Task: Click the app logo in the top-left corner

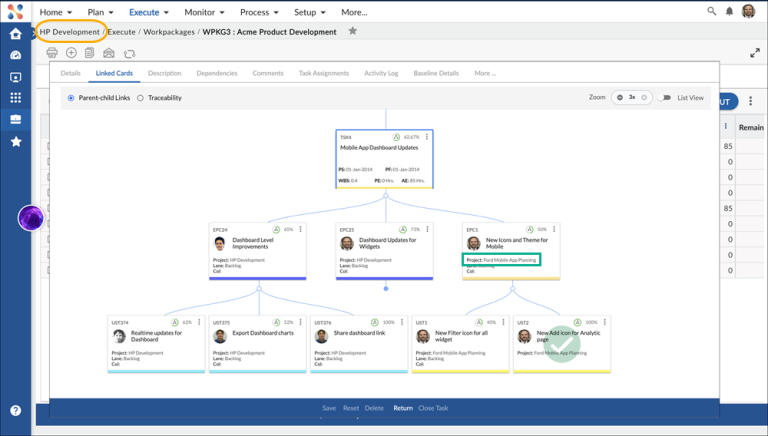Action: pyautogui.click(x=15, y=11)
